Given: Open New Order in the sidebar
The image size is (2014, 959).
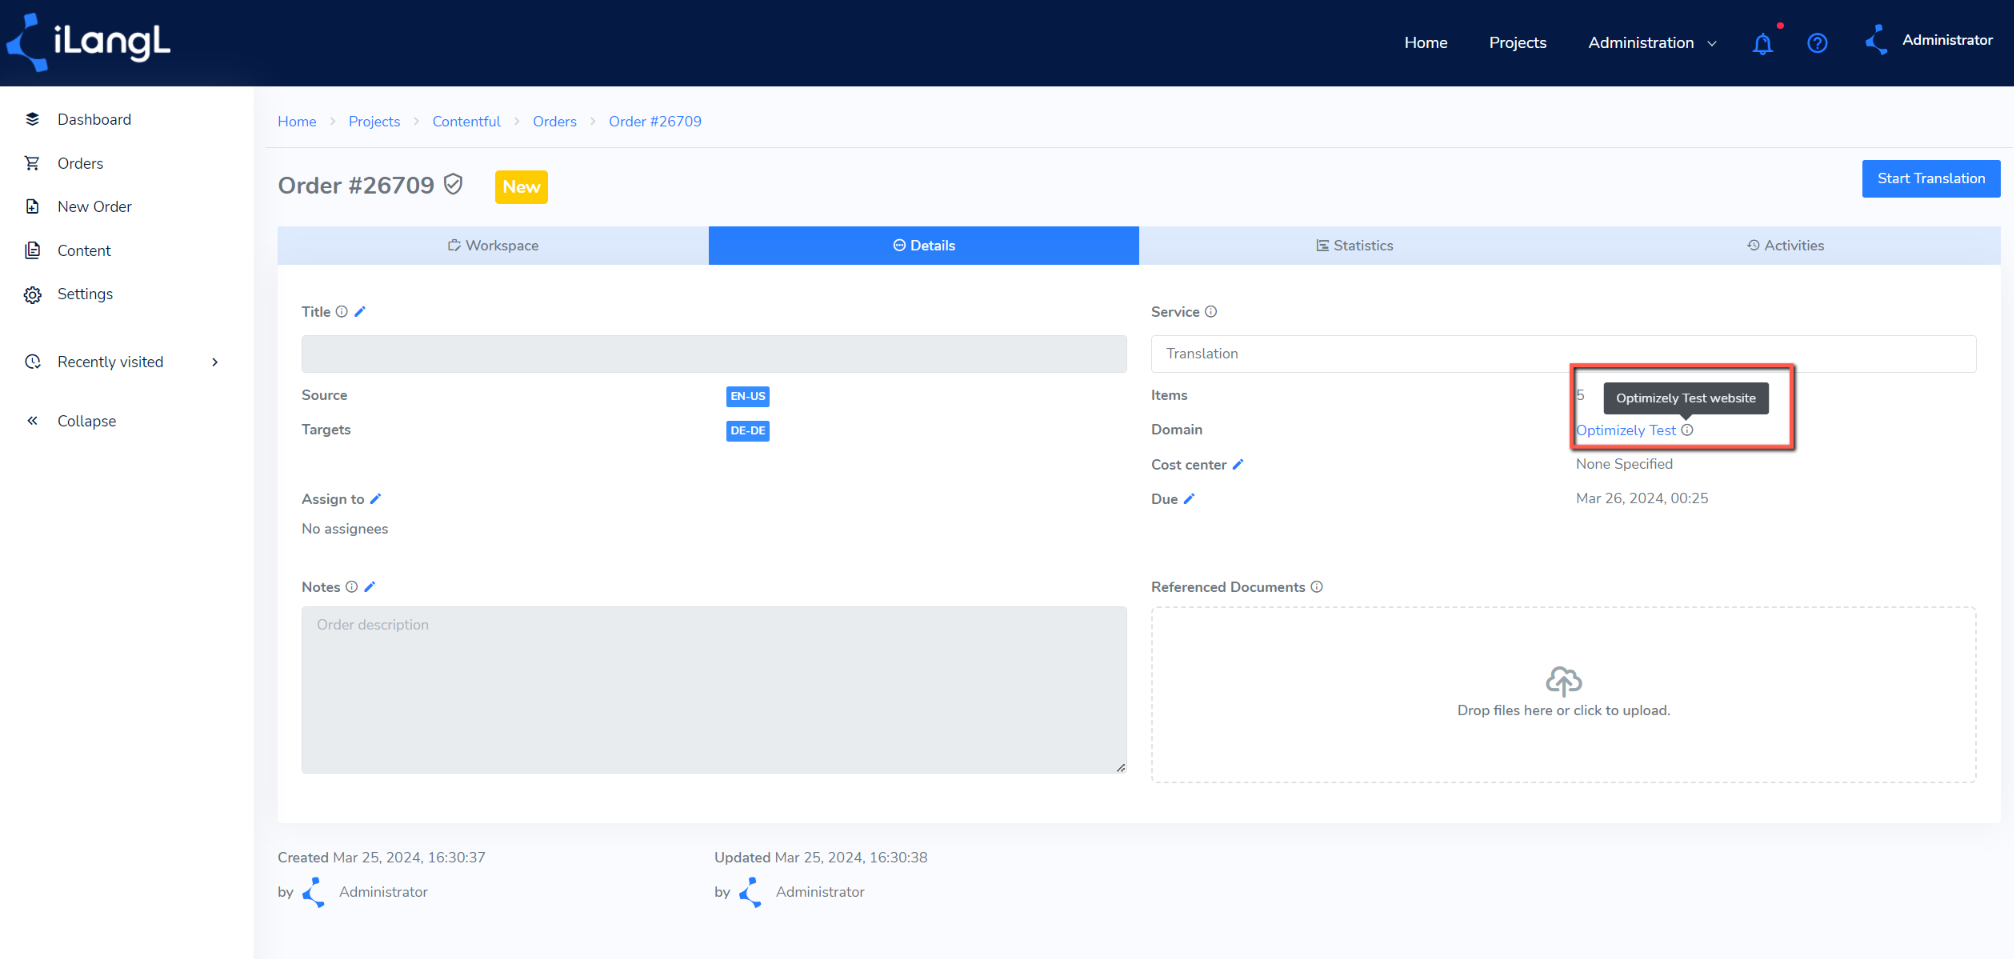Looking at the screenshot, I should pyautogui.click(x=94, y=206).
